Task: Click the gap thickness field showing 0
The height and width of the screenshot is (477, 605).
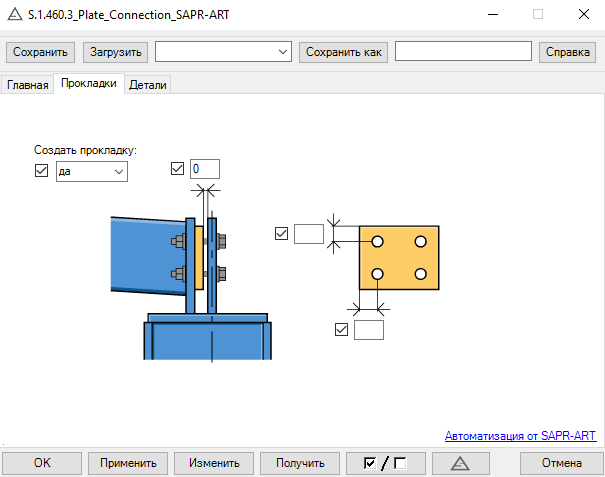Action: click(x=204, y=169)
